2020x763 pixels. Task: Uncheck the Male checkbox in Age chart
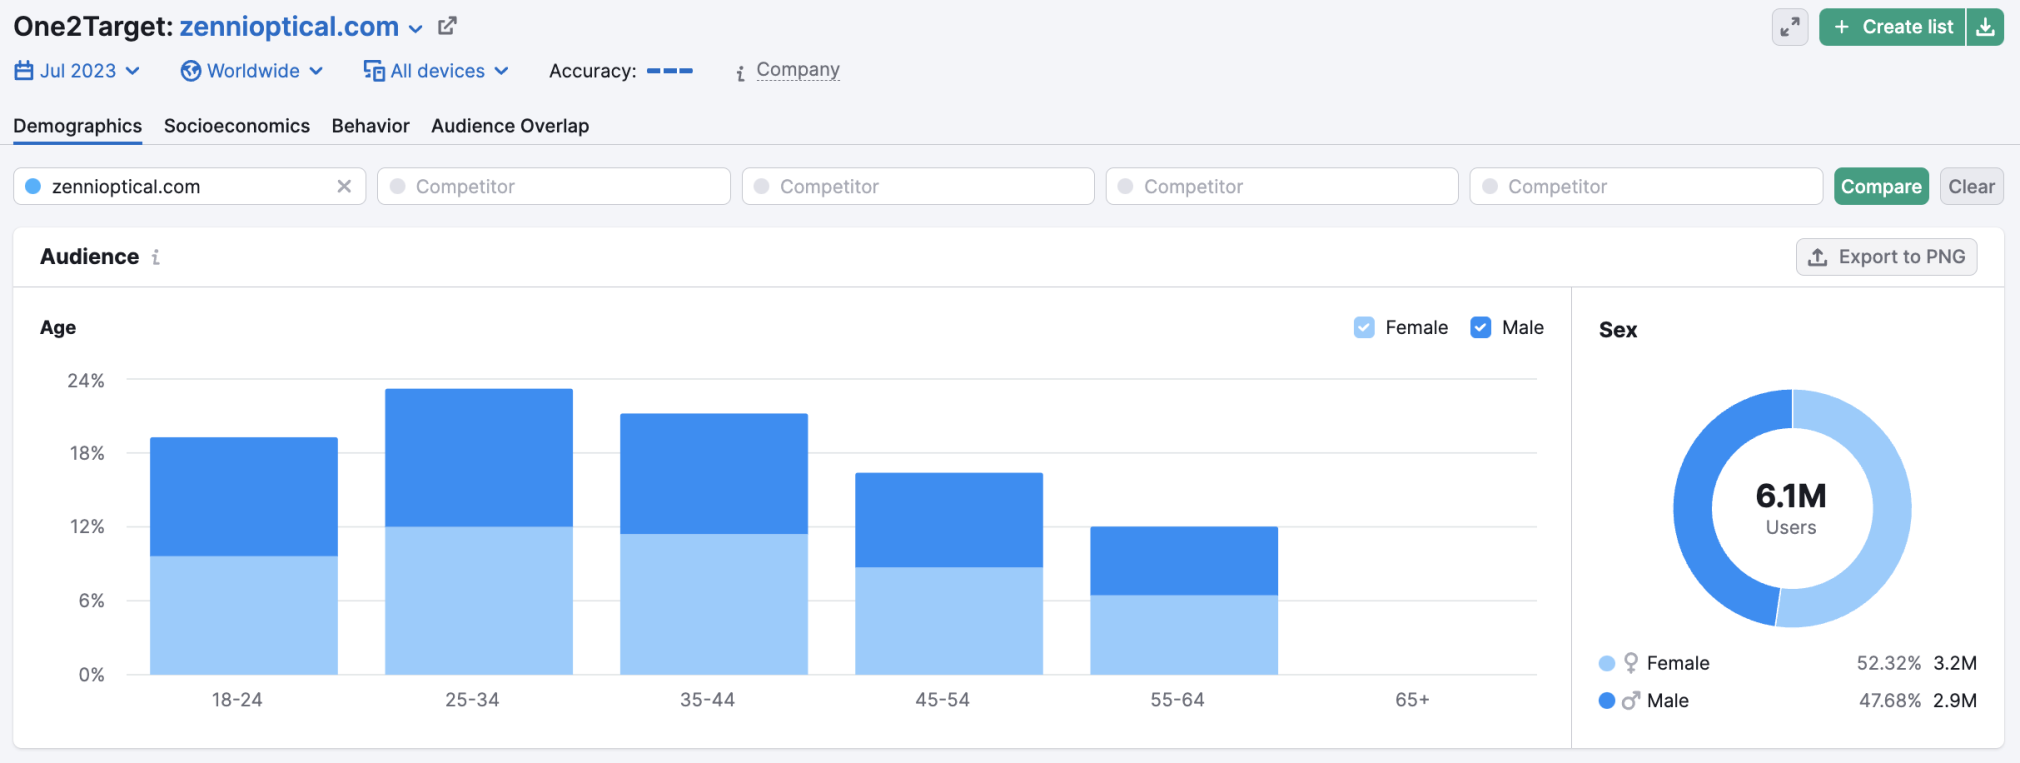point(1481,327)
